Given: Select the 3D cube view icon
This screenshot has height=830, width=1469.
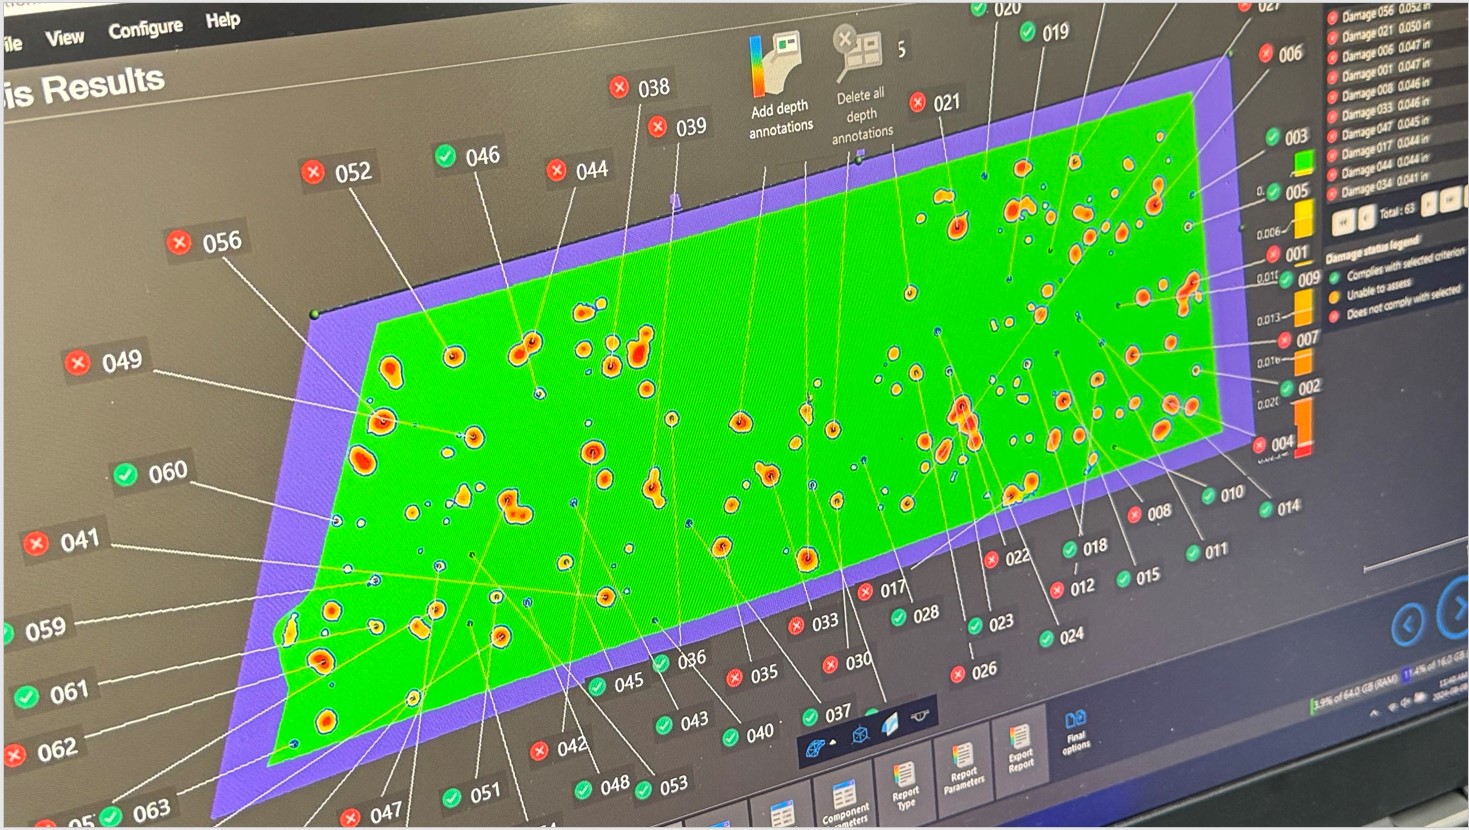Looking at the screenshot, I should pos(860,736).
